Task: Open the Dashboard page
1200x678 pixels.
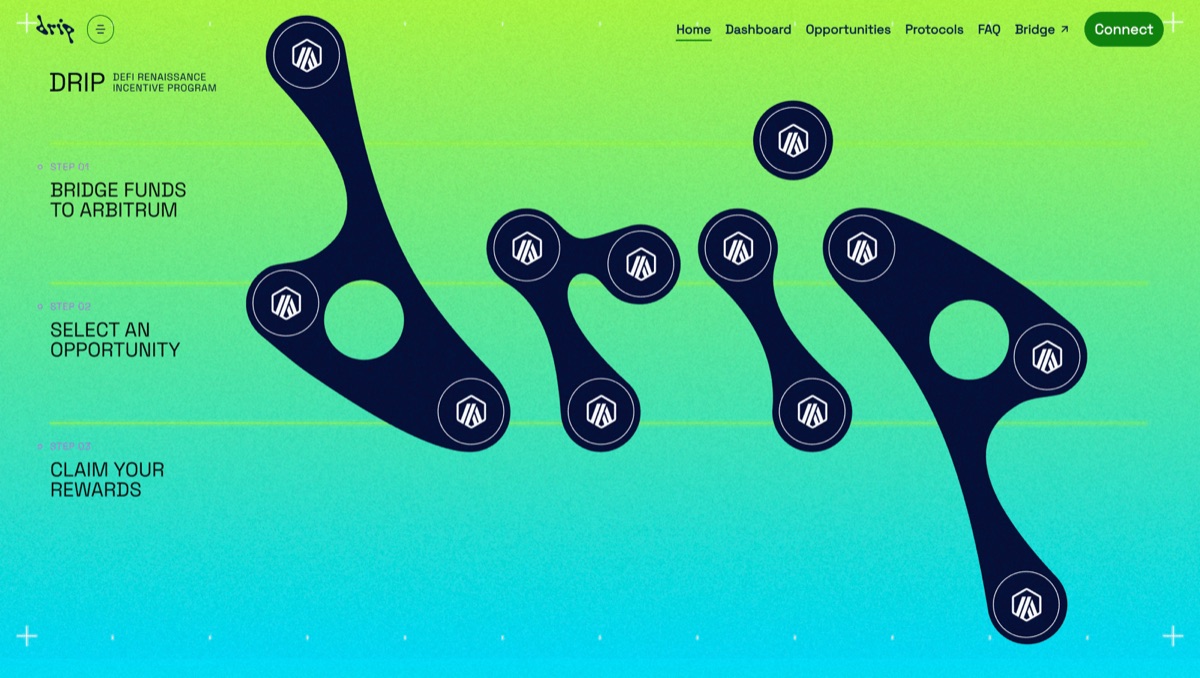Action: tap(758, 29)
